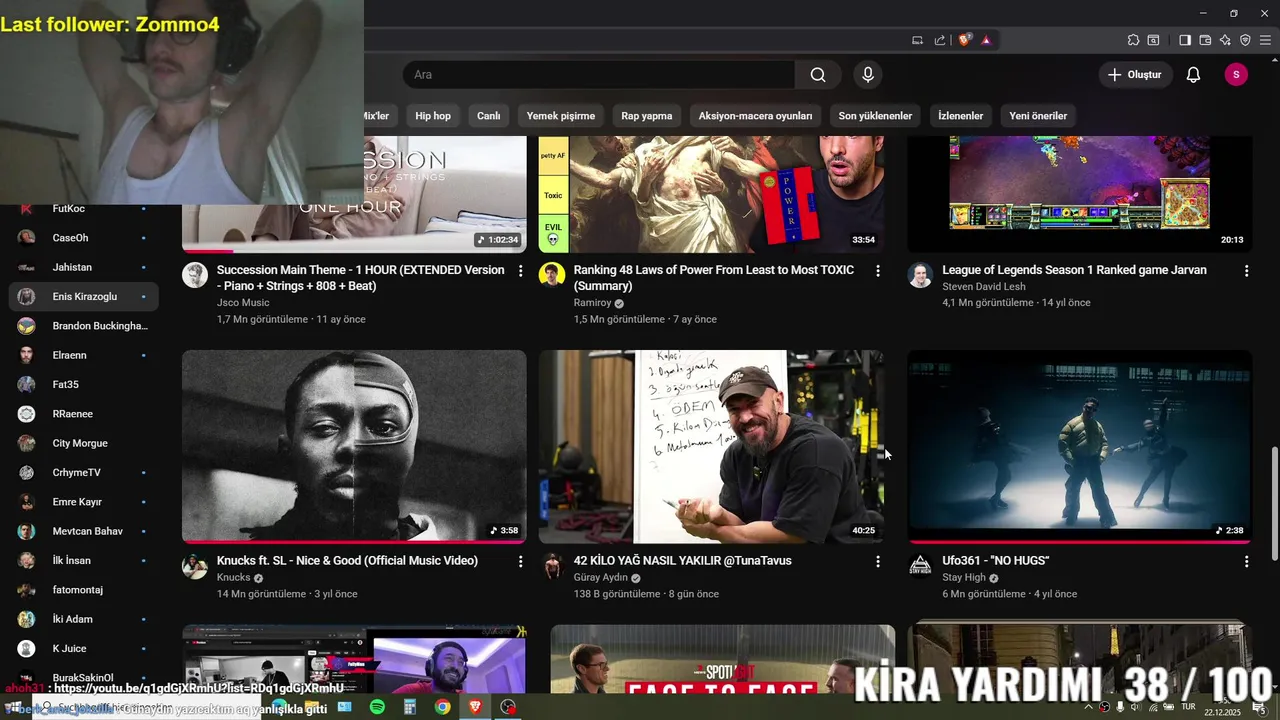Open Calculator from the taskbar
Viewport: 1280px width, 720px height.
click(x=409, y=707)
